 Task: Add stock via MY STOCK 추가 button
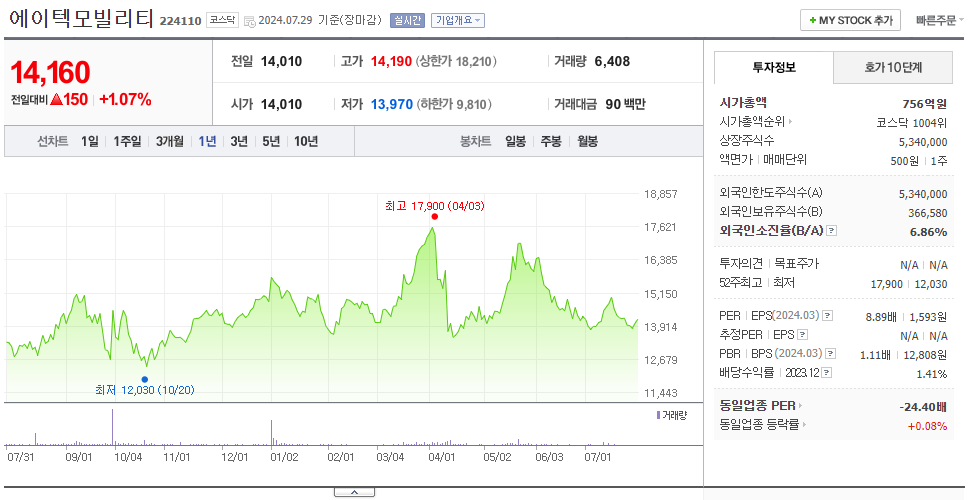click(x=851, y=20)
